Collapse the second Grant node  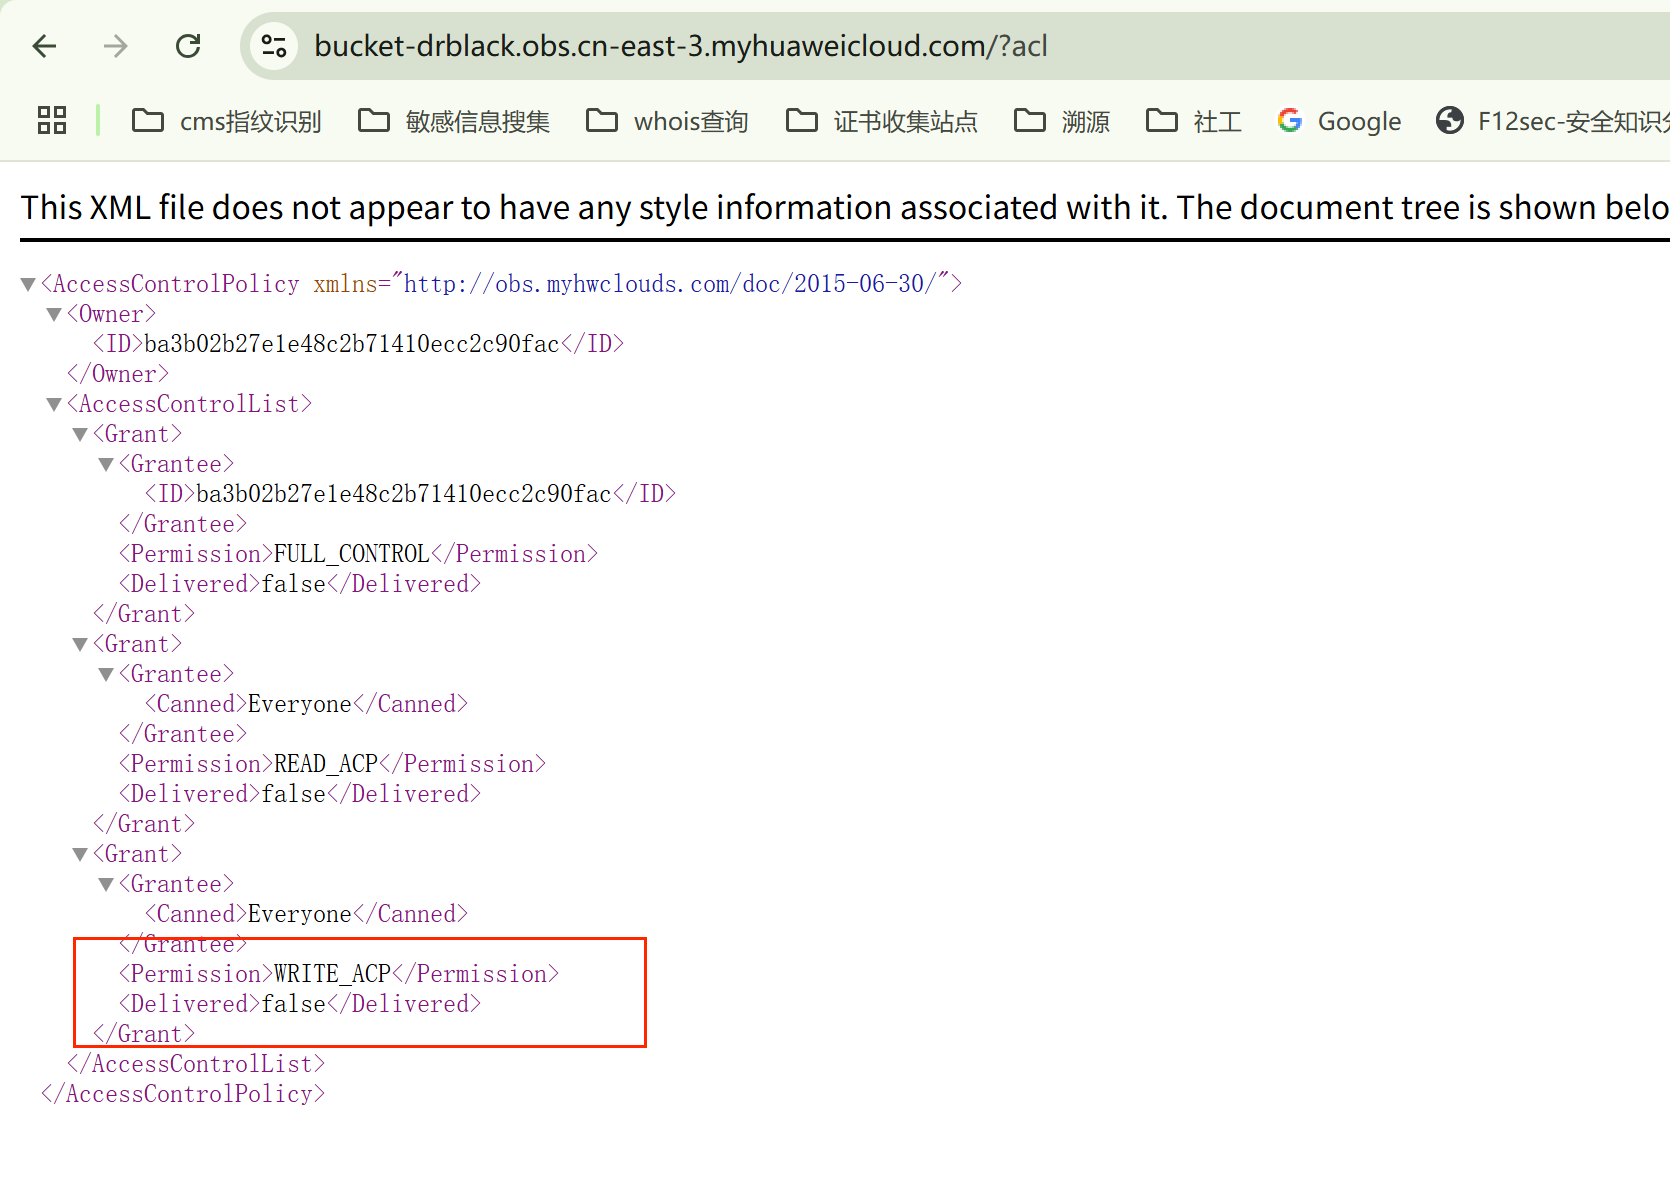click(80, 645)
